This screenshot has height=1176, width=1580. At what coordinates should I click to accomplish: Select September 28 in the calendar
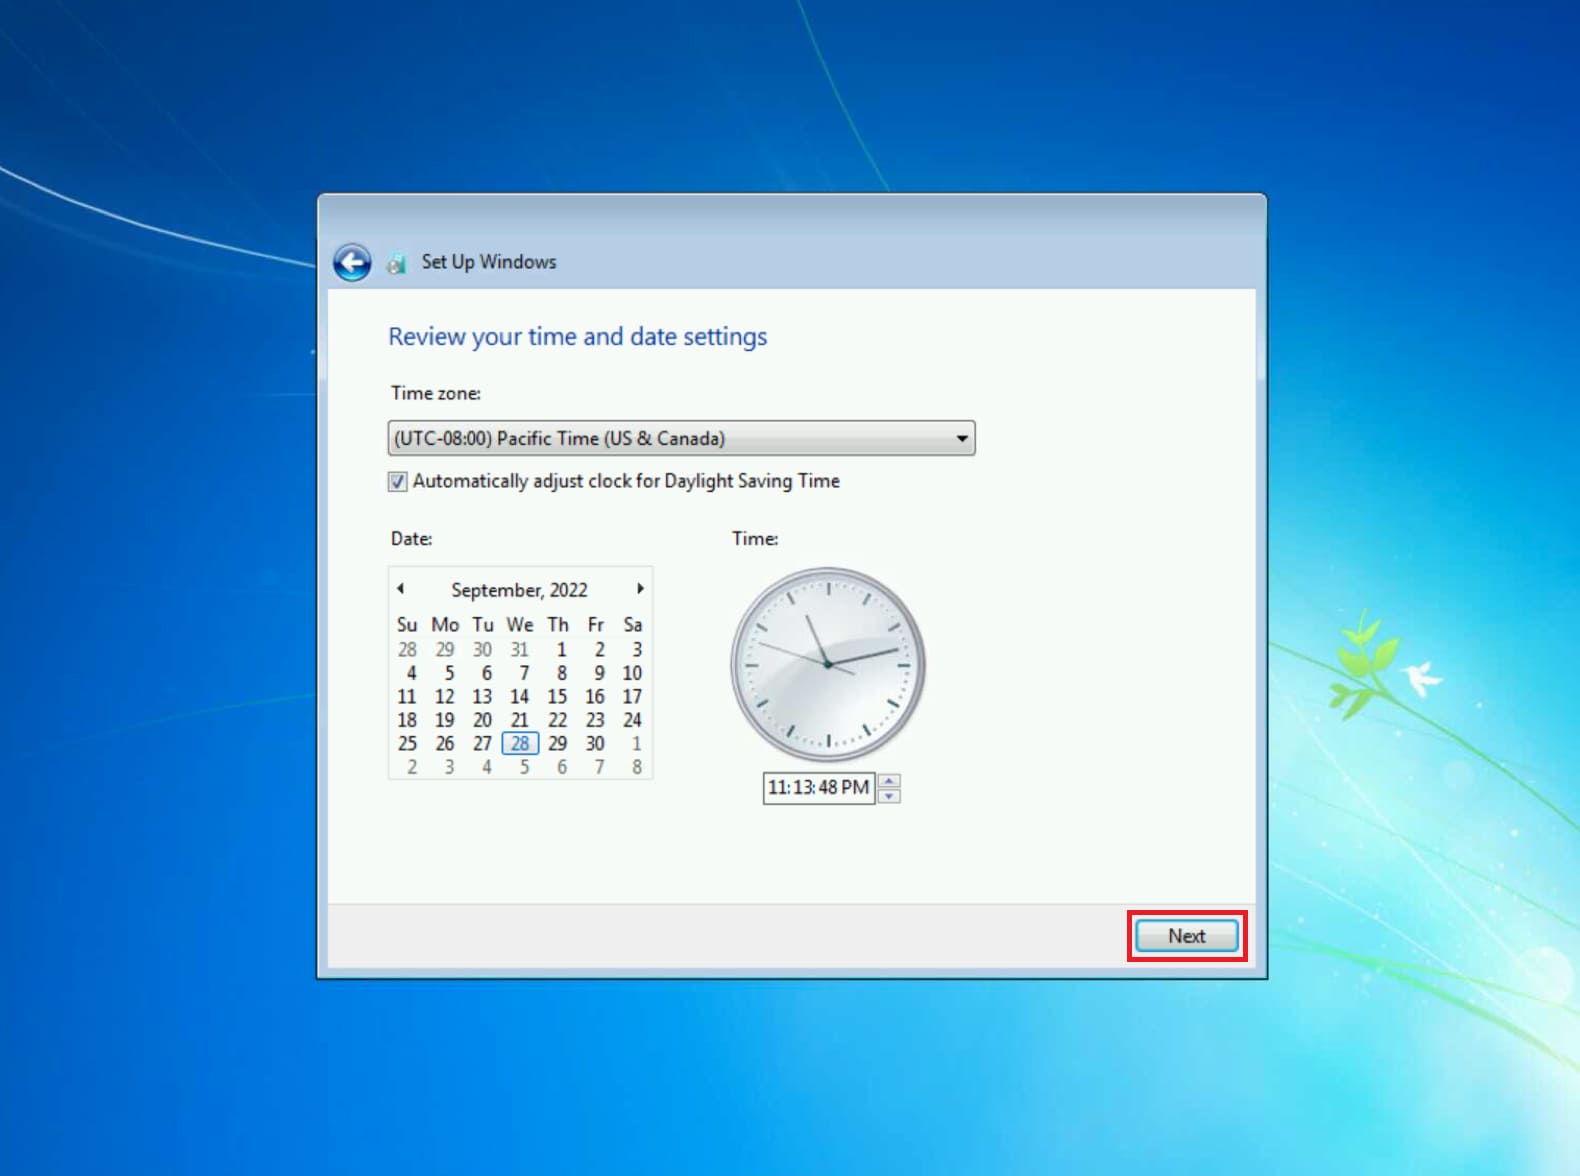coord(520,743)
